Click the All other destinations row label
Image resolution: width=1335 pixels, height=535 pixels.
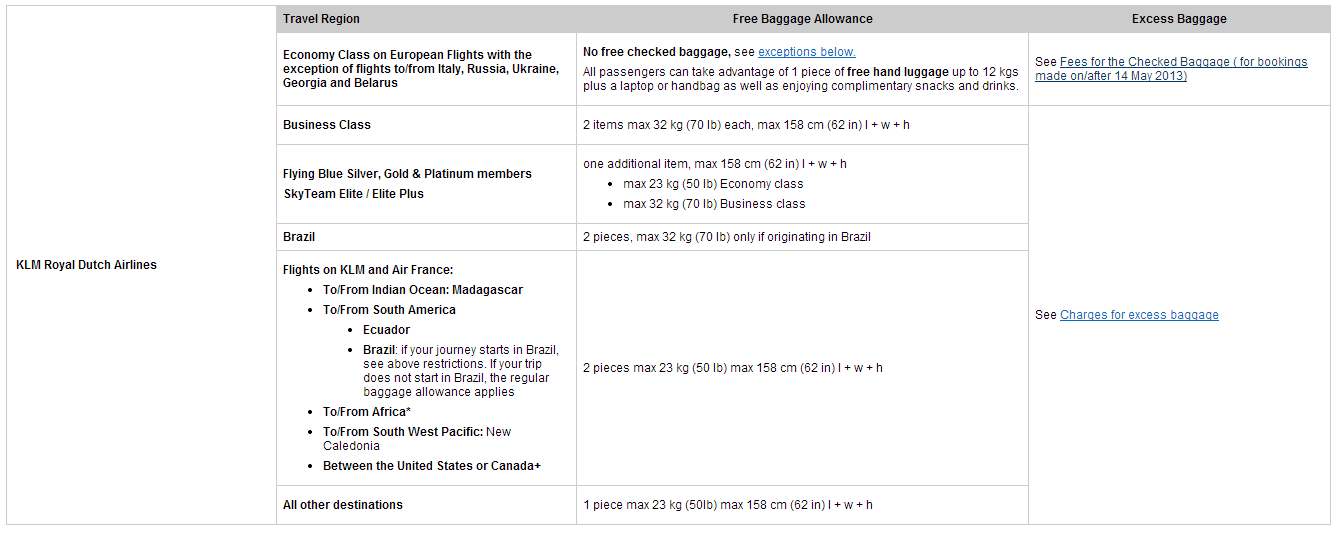[x=343, y=505]
